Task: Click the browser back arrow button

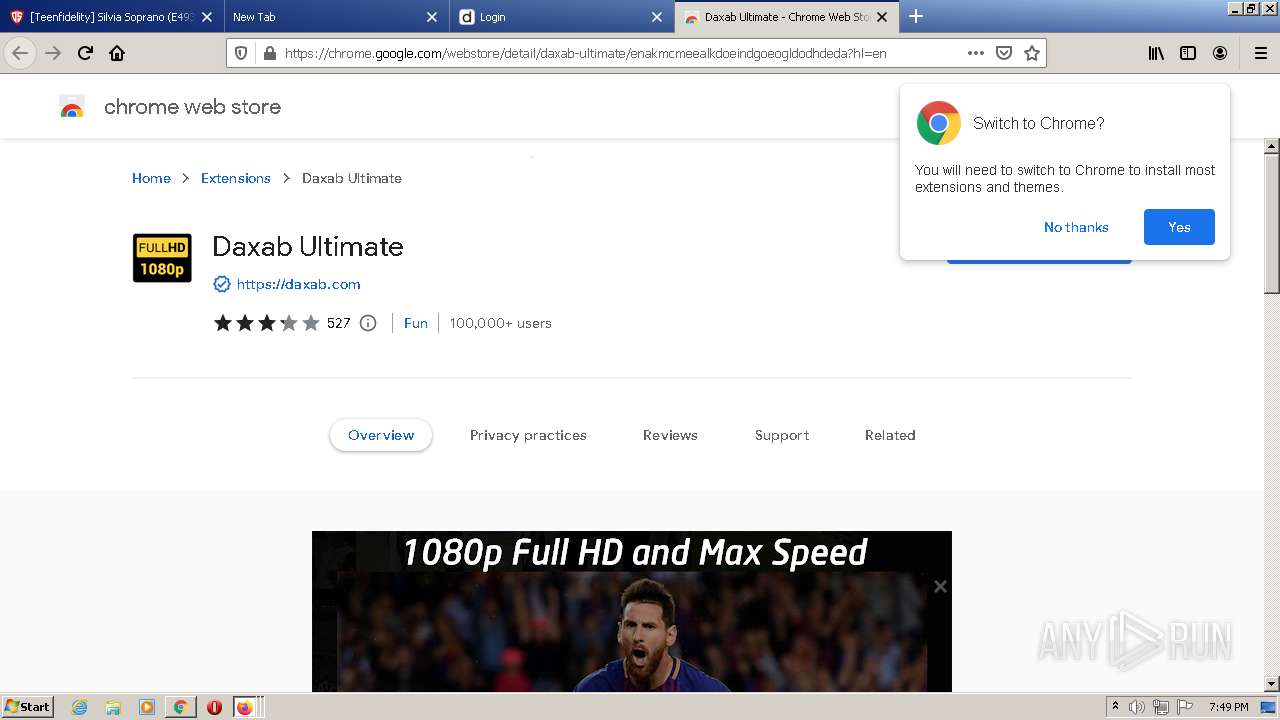Action: 20,53
